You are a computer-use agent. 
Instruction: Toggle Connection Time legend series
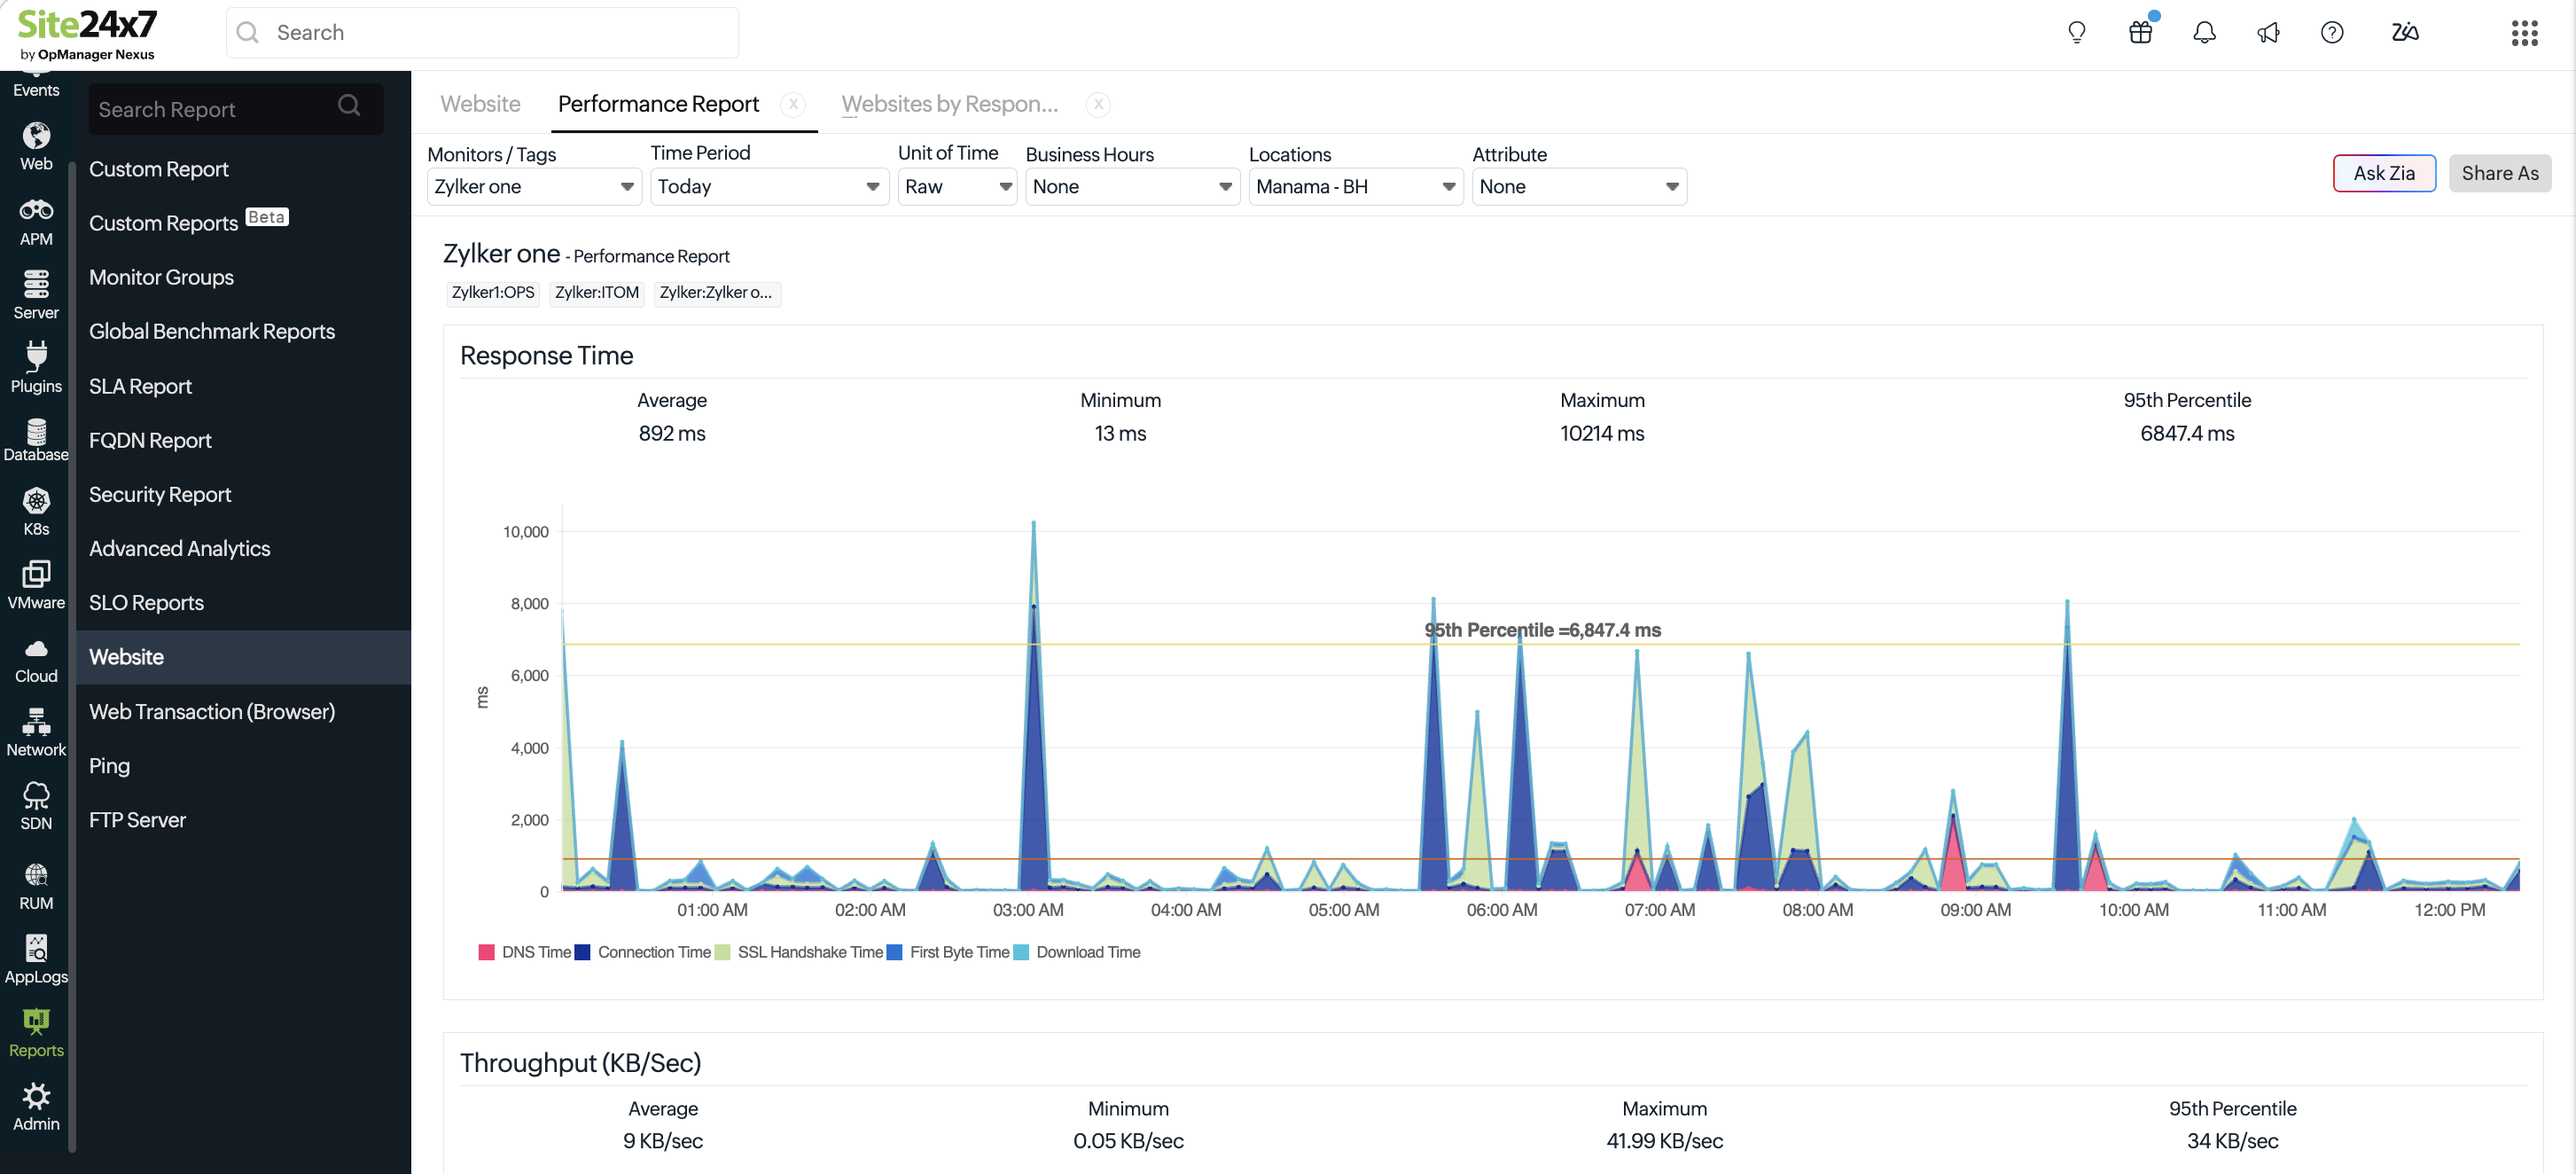tap(643, 952)
